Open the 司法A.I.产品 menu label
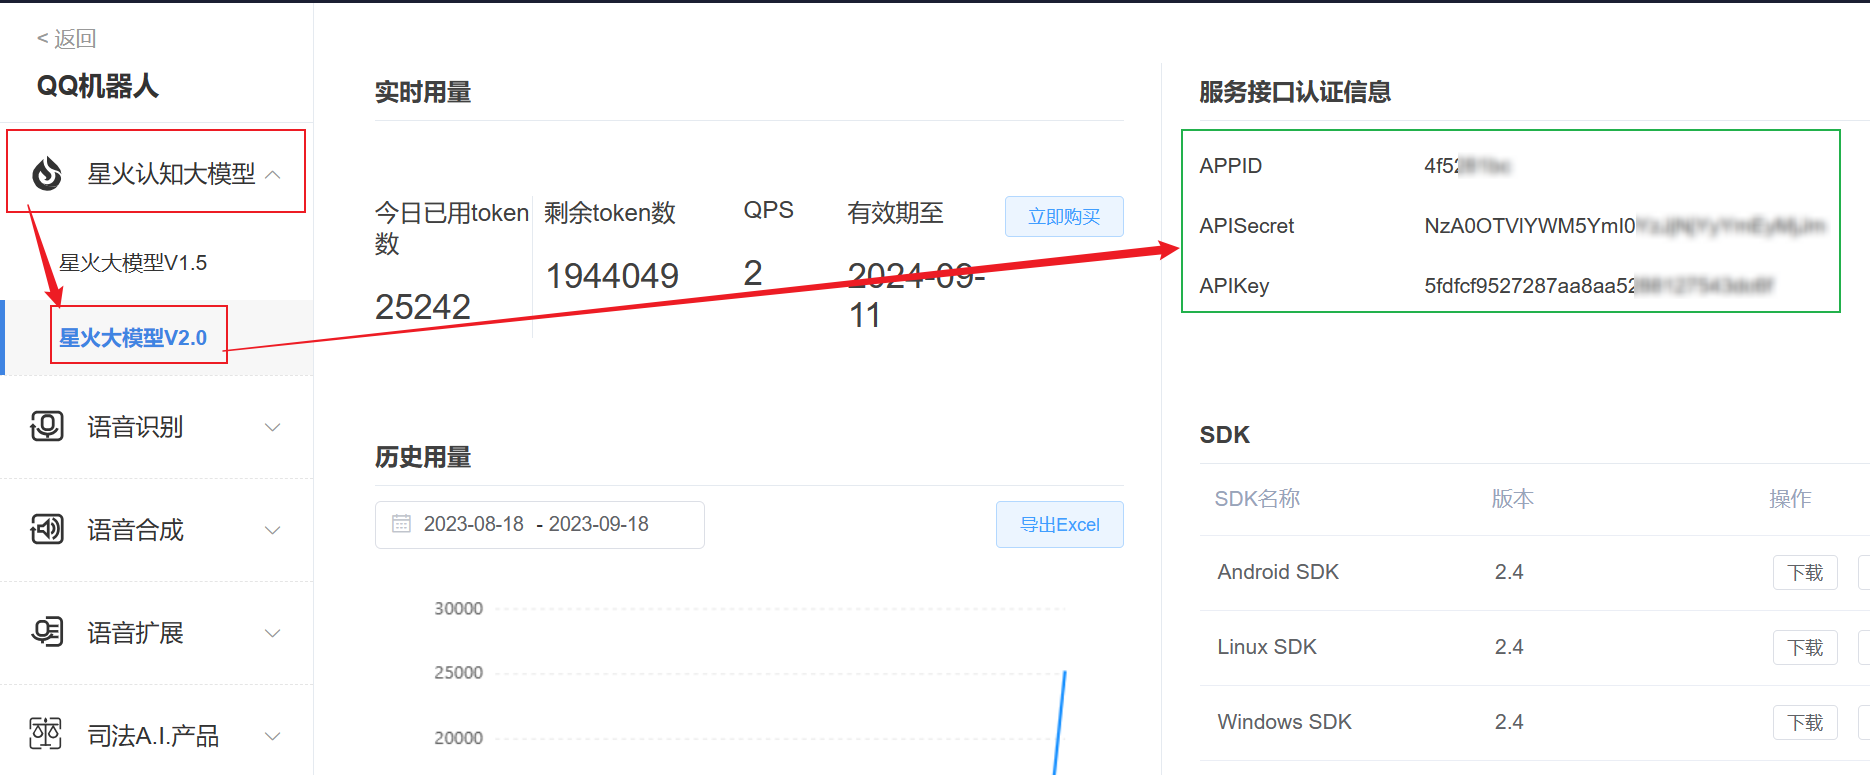The height and width of the screenshot is (775, 1870). [153, 736]
